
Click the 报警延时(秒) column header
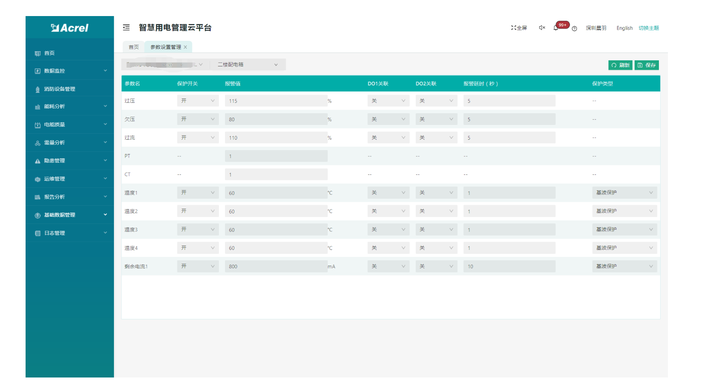pos(480,84)
